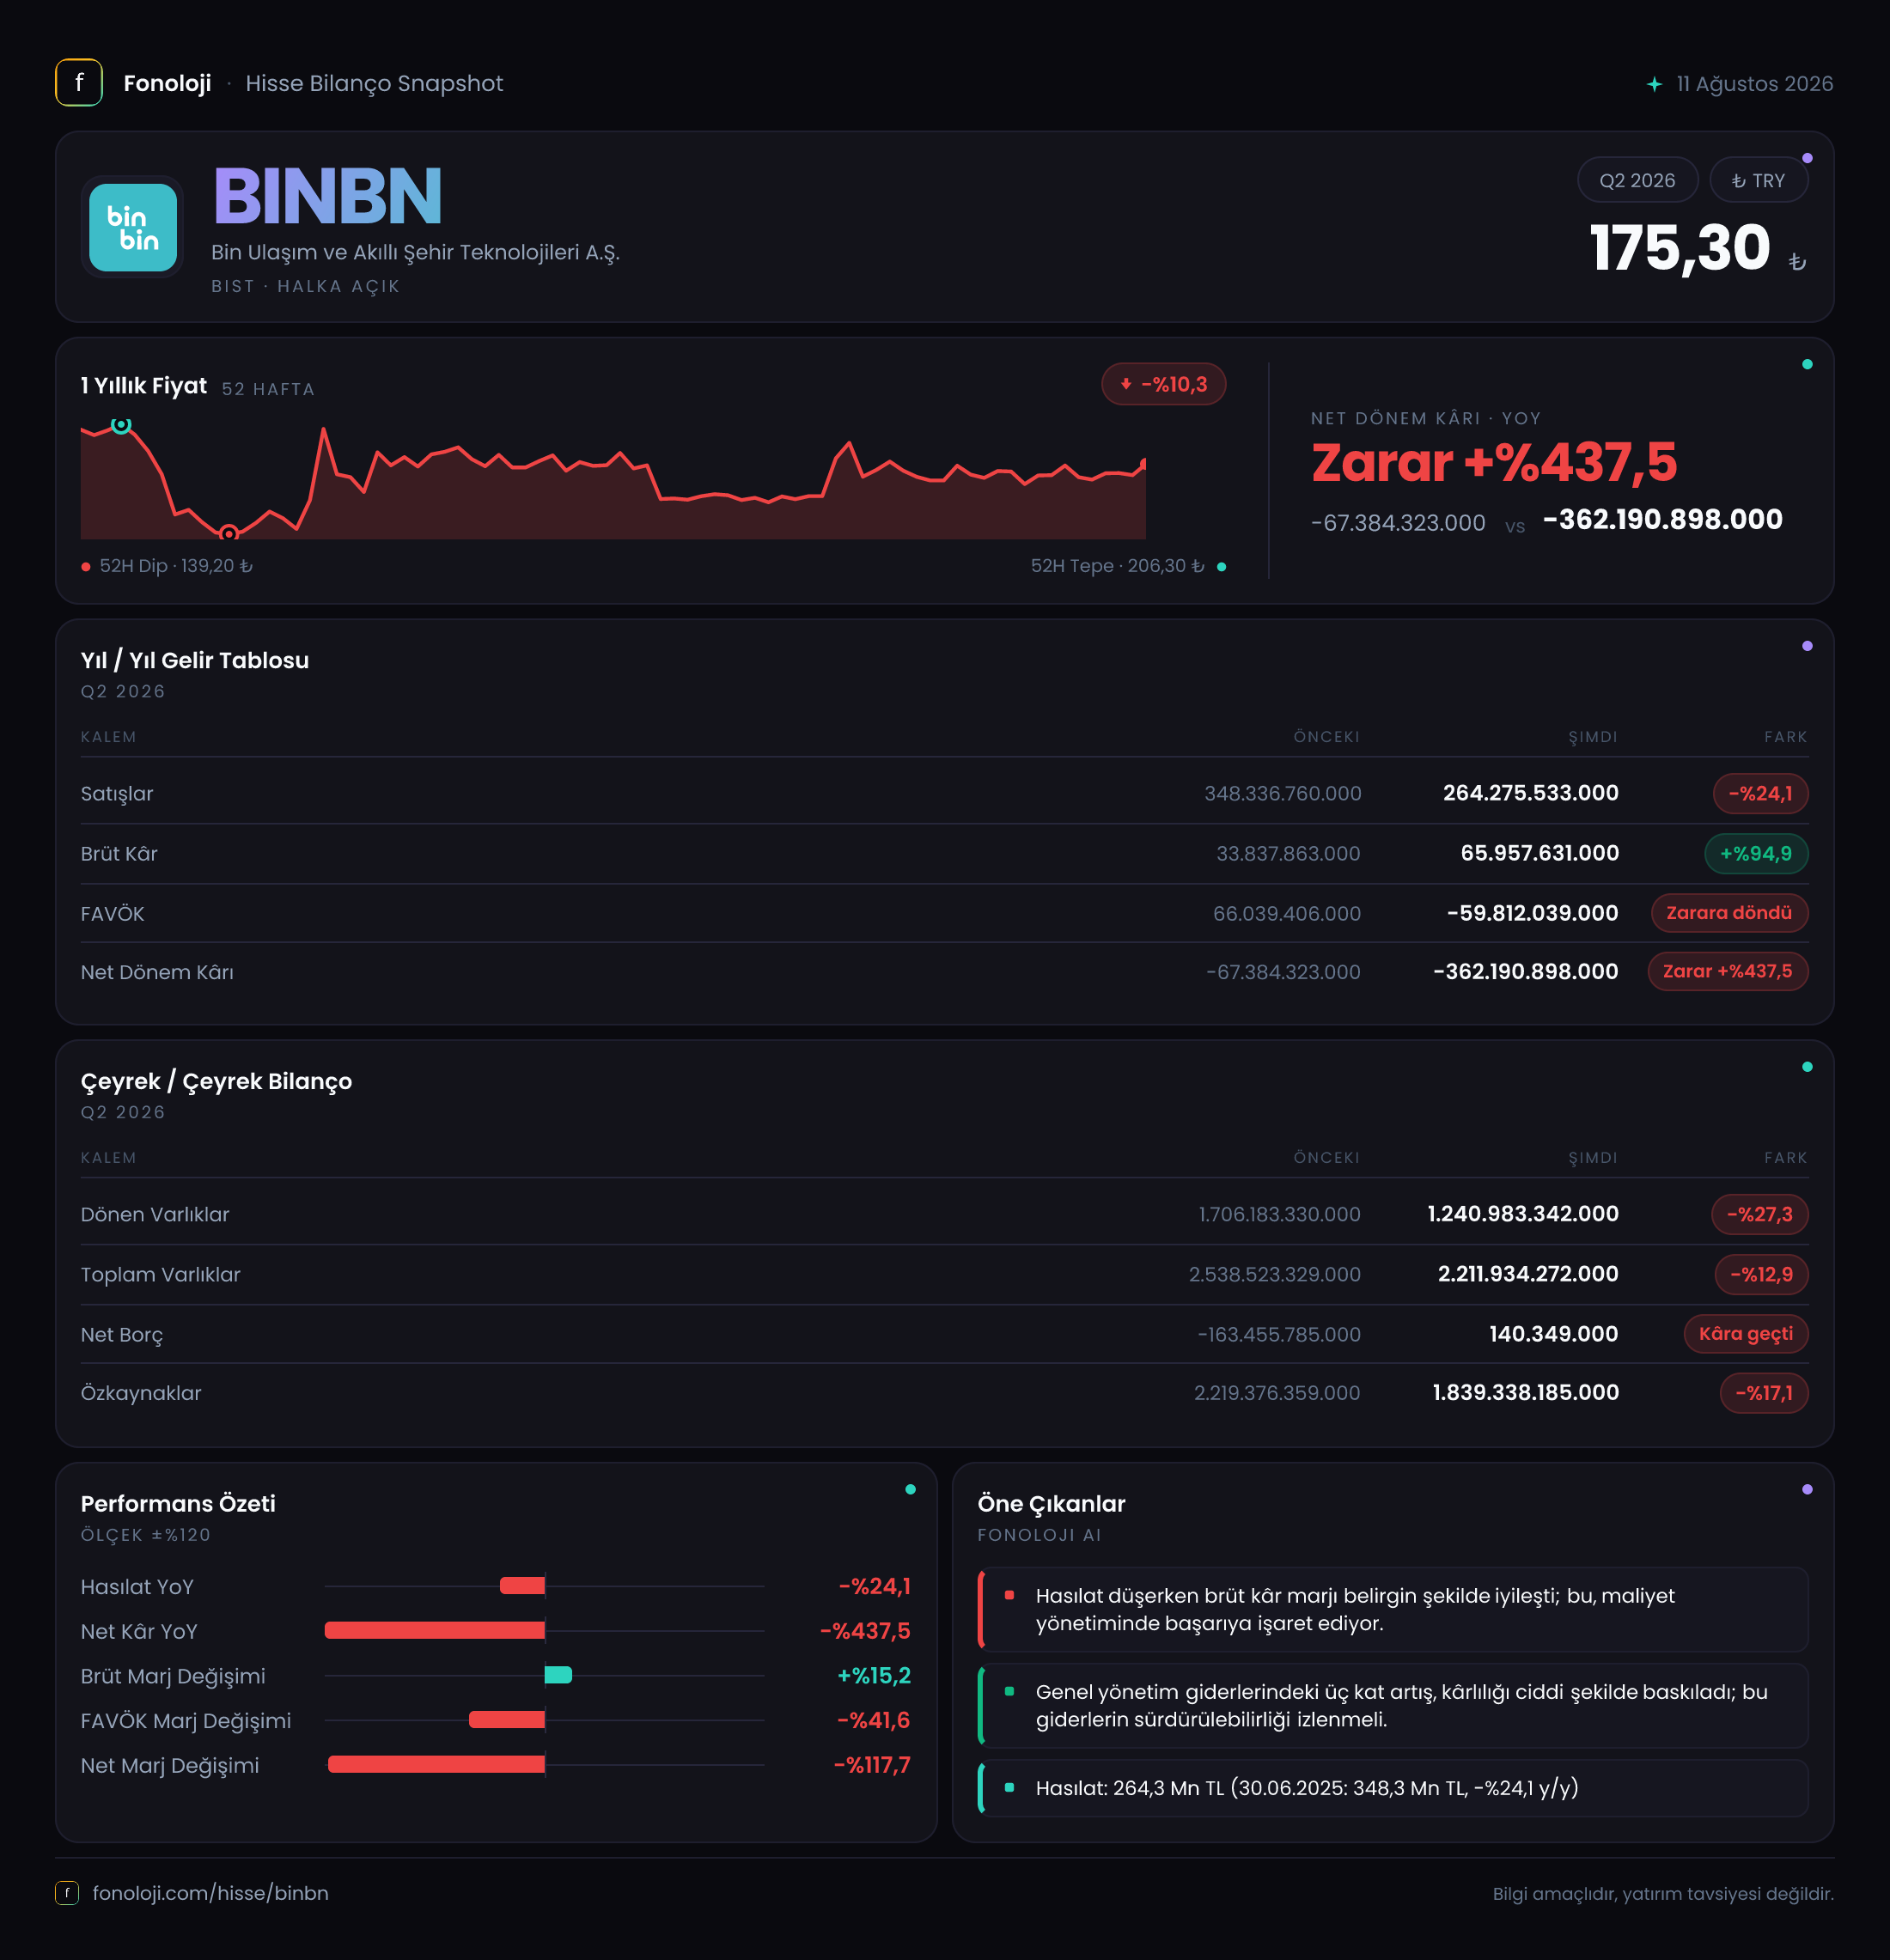The width and height of the screenshot is (1890, 1960).
Task: Click the Brüt Marj Değişimi green bar
Action: pyautogui.click(x=558, y=1675)
